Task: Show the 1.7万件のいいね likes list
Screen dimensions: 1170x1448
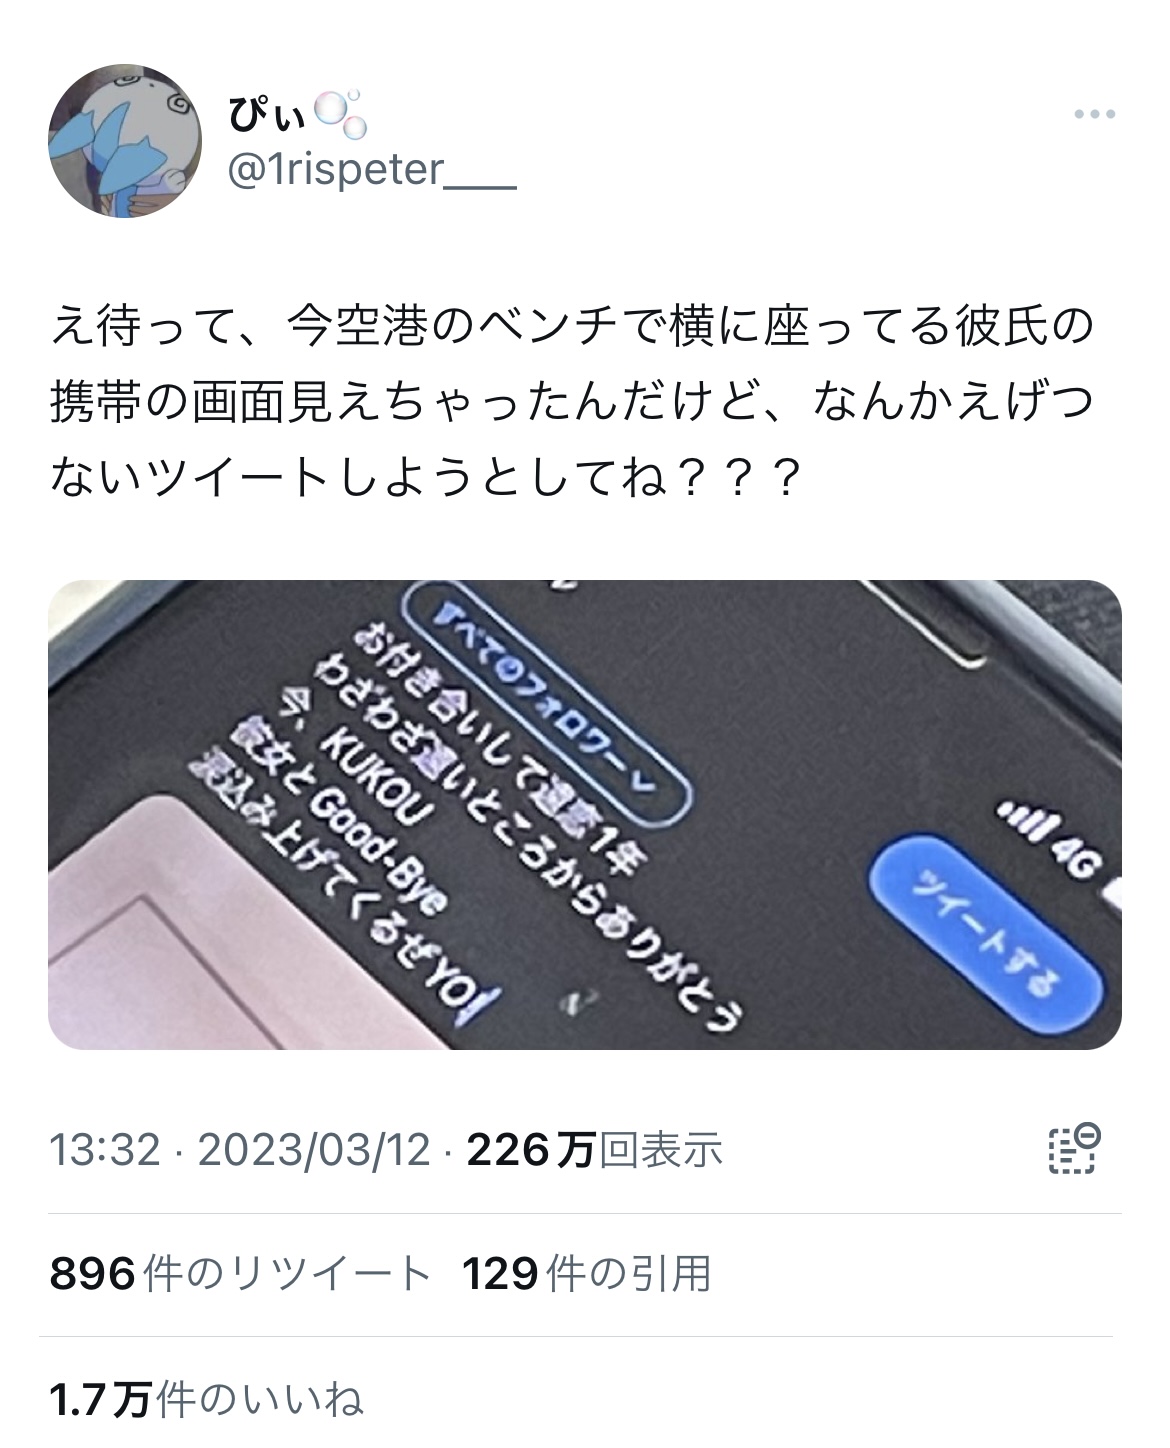Action: tap(206, 1399)
